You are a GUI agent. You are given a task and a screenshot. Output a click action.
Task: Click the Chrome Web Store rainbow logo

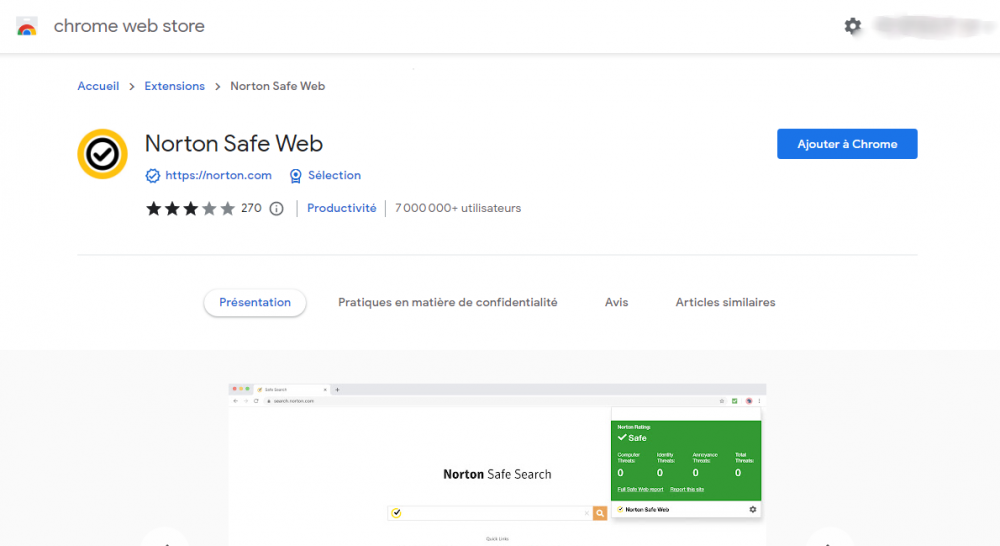27,27
